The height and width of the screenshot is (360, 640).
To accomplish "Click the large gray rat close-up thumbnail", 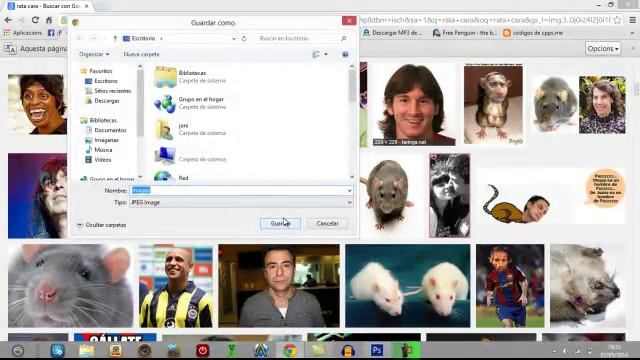I will 70,286.
